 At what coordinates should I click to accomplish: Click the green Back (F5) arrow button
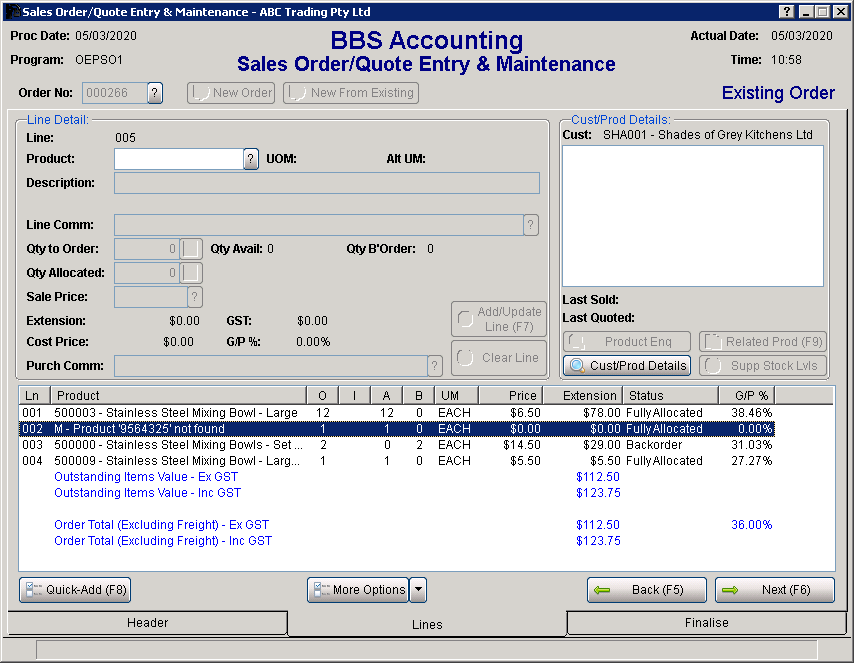point(646,590)
